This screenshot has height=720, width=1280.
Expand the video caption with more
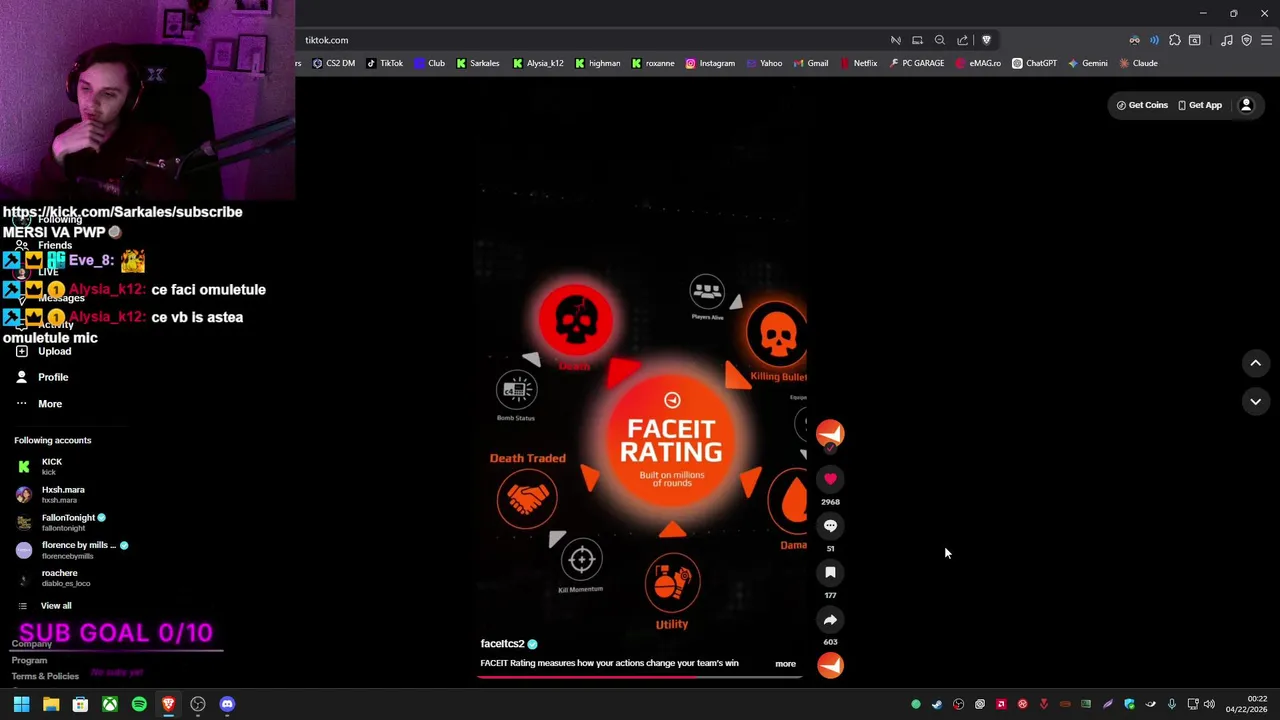coord(785,664)
